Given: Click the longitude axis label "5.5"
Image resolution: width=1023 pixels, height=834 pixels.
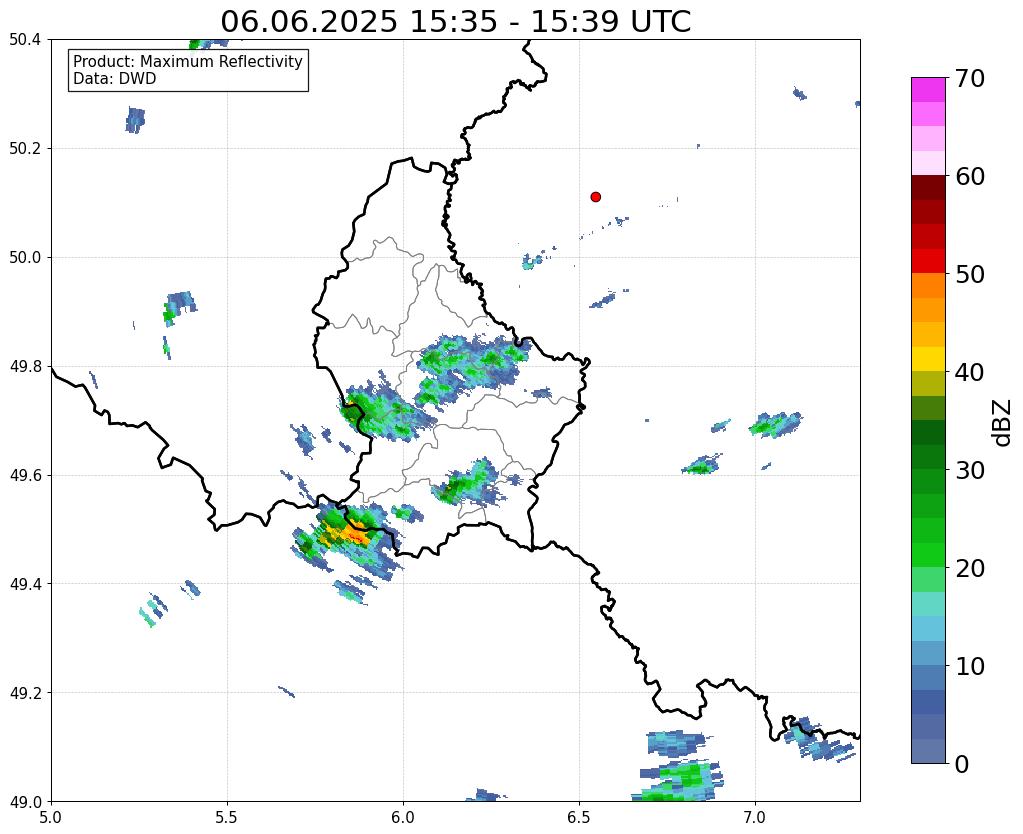Looking at the screenshot, I should [227, 817].
